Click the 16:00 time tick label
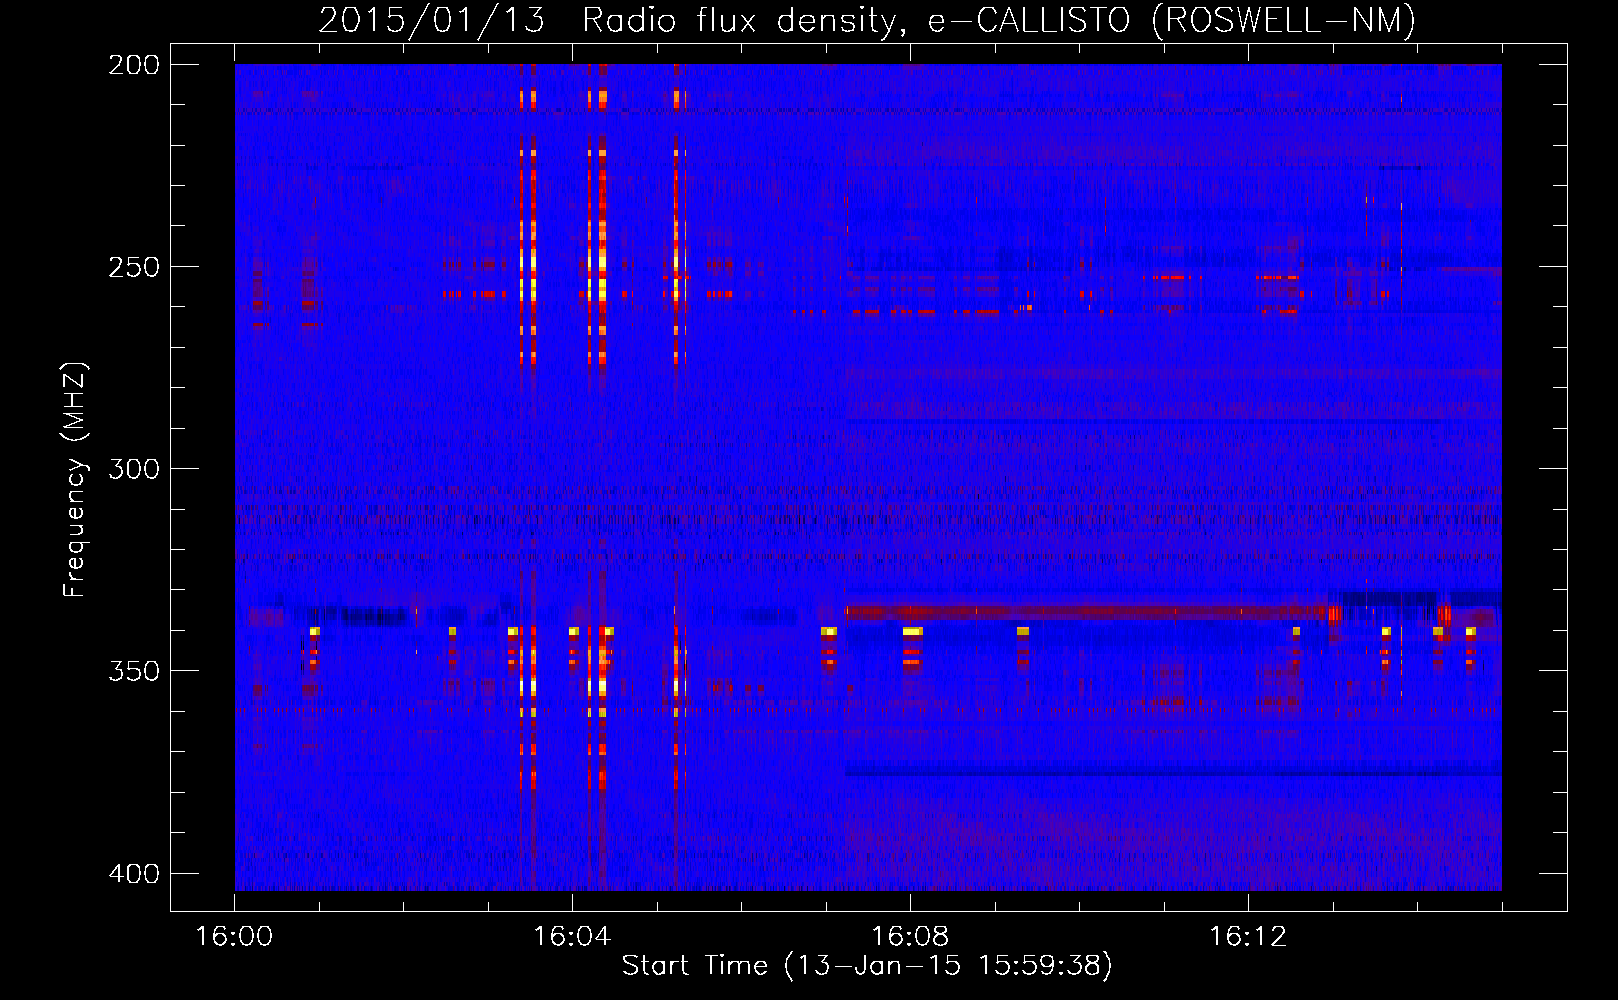The width and height of the screenshot is (1618, 1000). click(234, 936)
